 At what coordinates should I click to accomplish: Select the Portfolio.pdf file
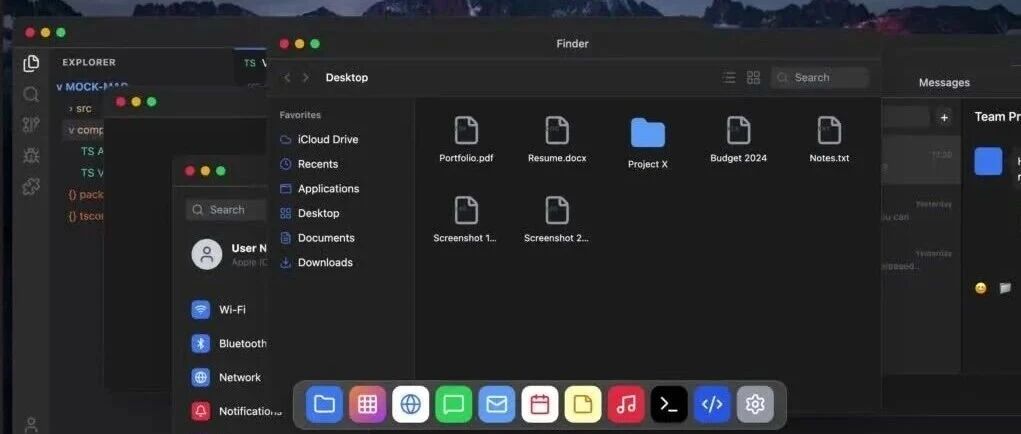[466, 140]
